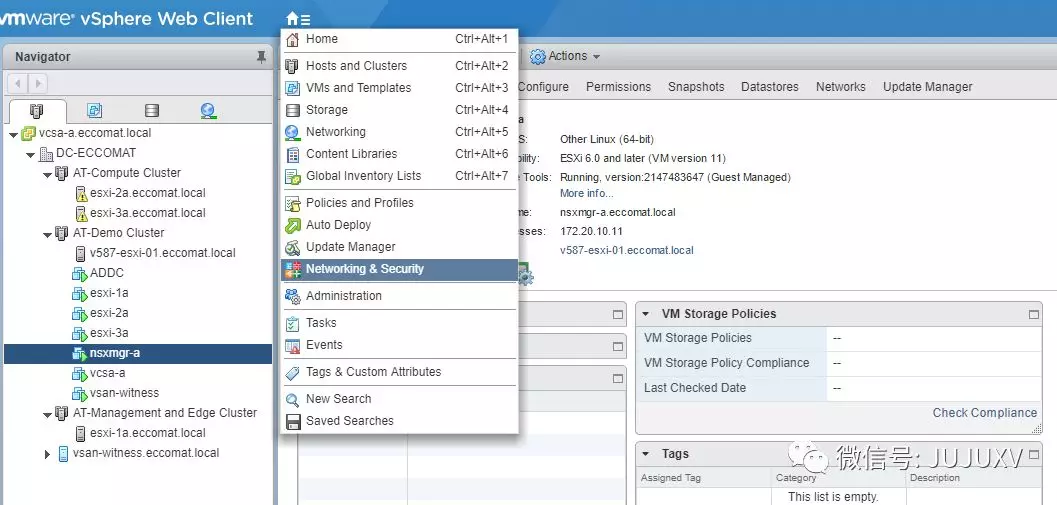Choose Home from the menu

[399, 39]
